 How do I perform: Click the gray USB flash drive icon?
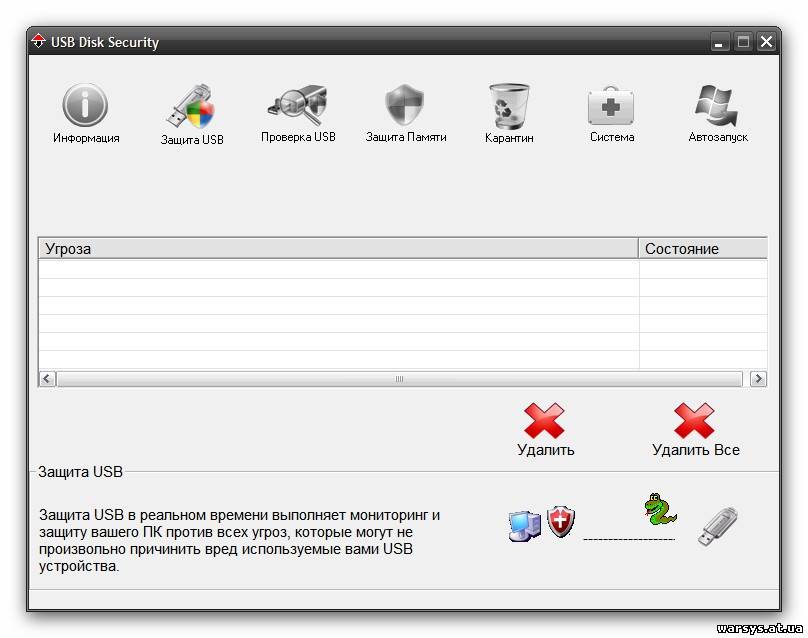pos(718,525)
